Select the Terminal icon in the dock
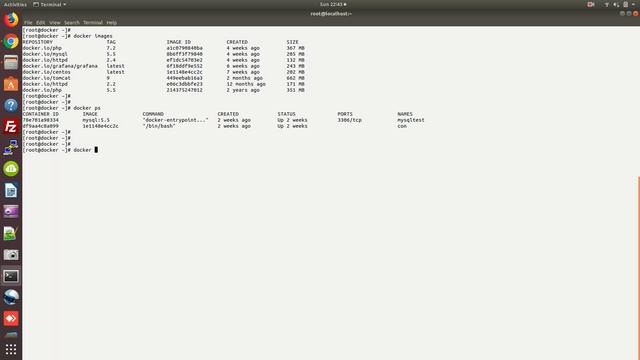640x360 pixels. [x=11, y=276]
